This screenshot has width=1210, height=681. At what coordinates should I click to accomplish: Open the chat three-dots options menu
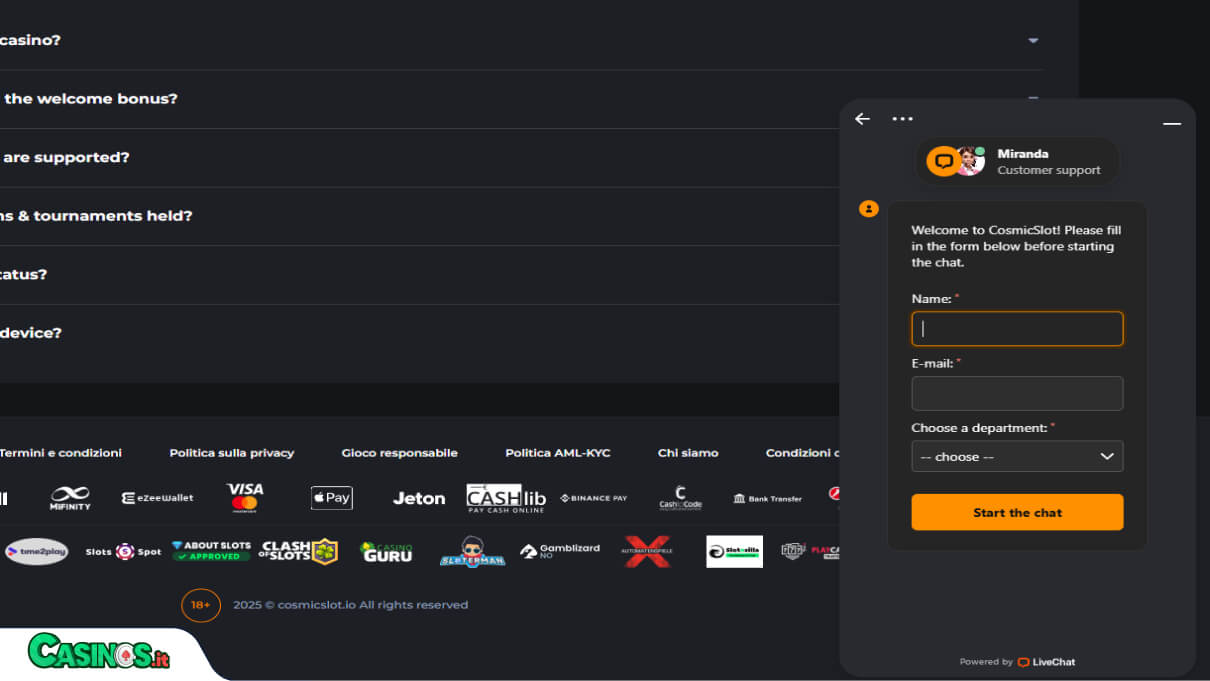click(902, 119)
